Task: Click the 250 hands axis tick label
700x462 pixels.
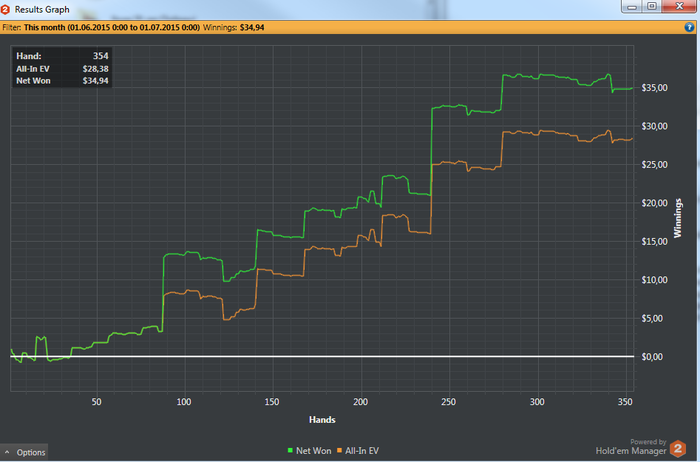Action: pyautogui.click(x=449, y=402)
